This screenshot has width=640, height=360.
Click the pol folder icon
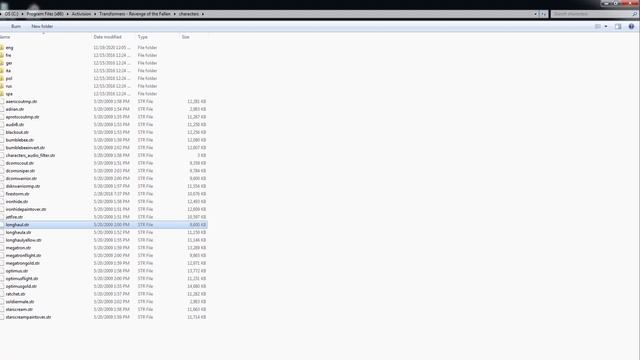[x=2, y=78]
